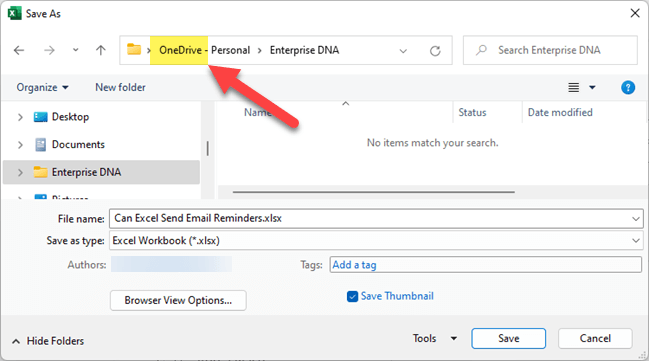
Task: Click the Forward navigation arrow
Action: pos(49,51)
